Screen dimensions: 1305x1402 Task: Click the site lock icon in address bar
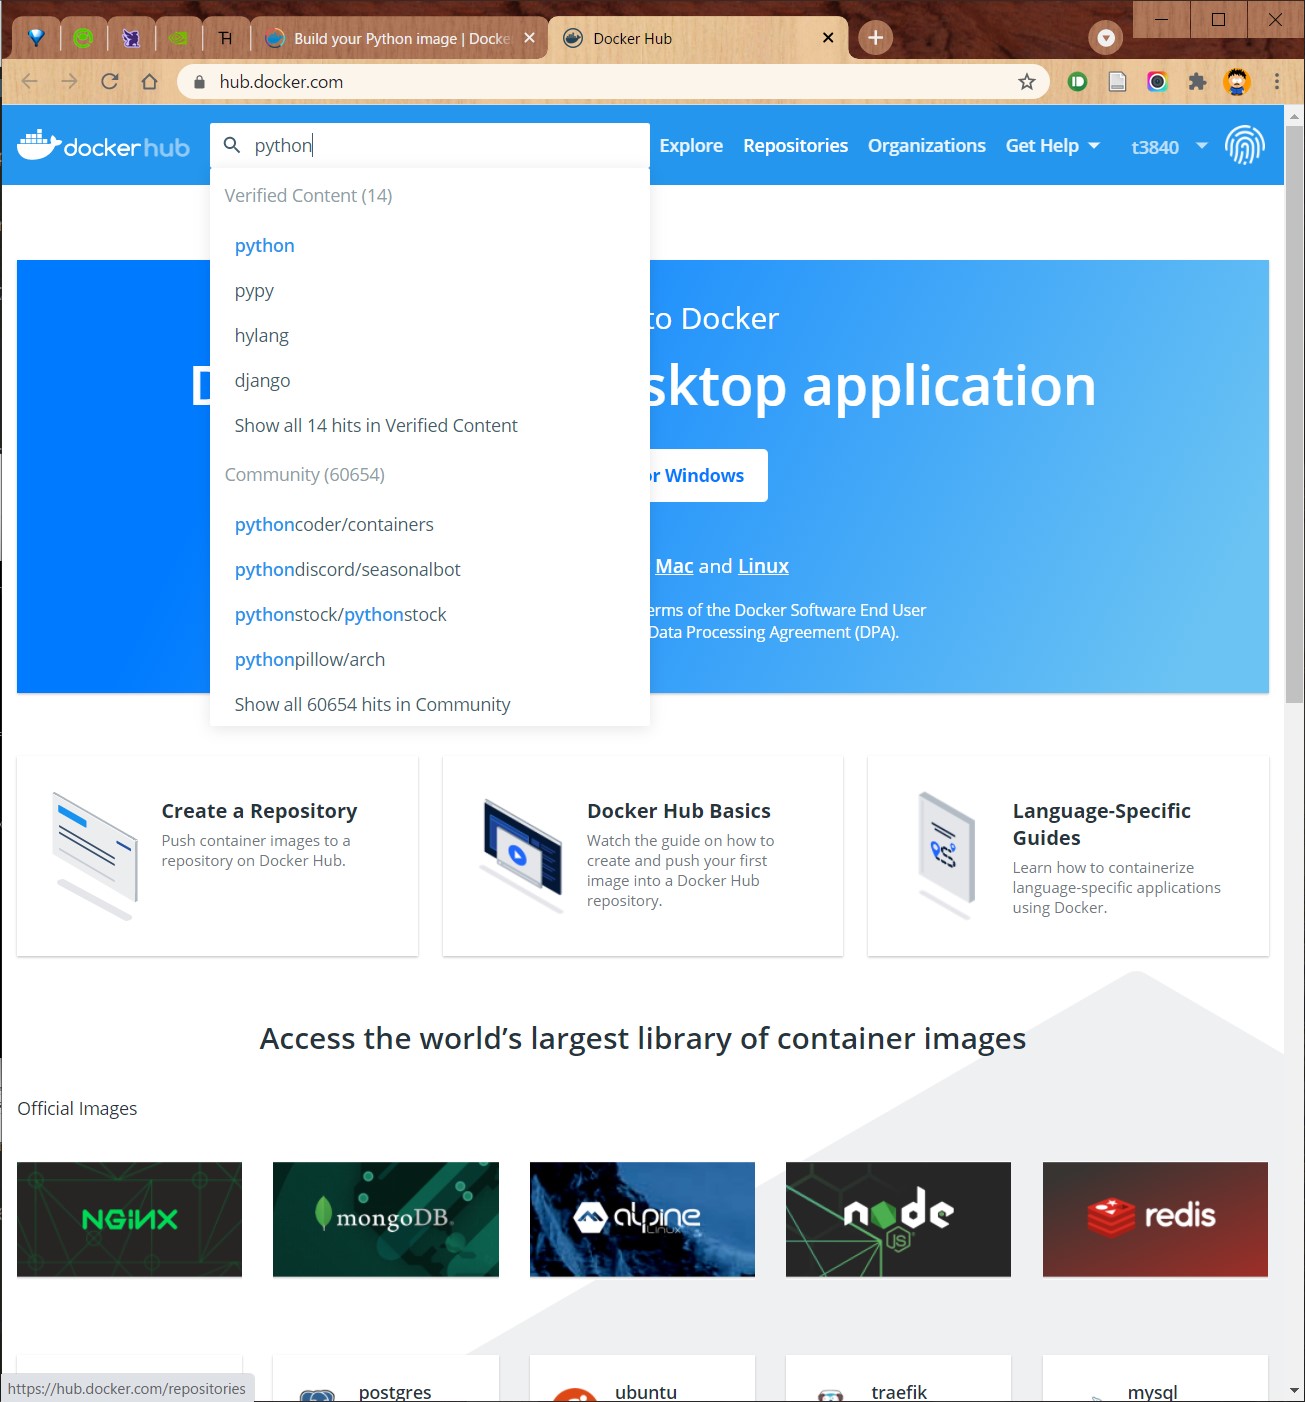pos(198,82)
